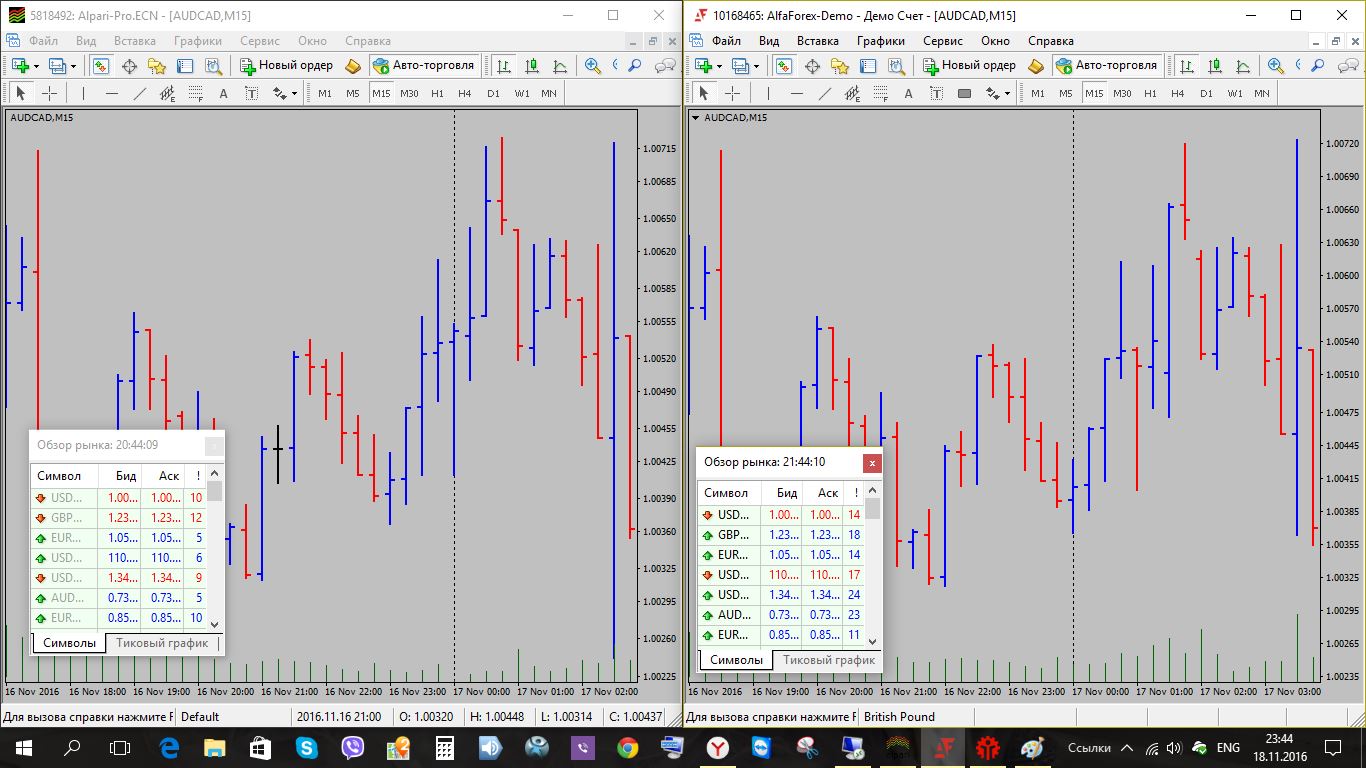Image resolution: width=1366 pixels, height=768 pixels.
Task: Select equidistant channel tool in AlfaForex window
Action: 852,93
